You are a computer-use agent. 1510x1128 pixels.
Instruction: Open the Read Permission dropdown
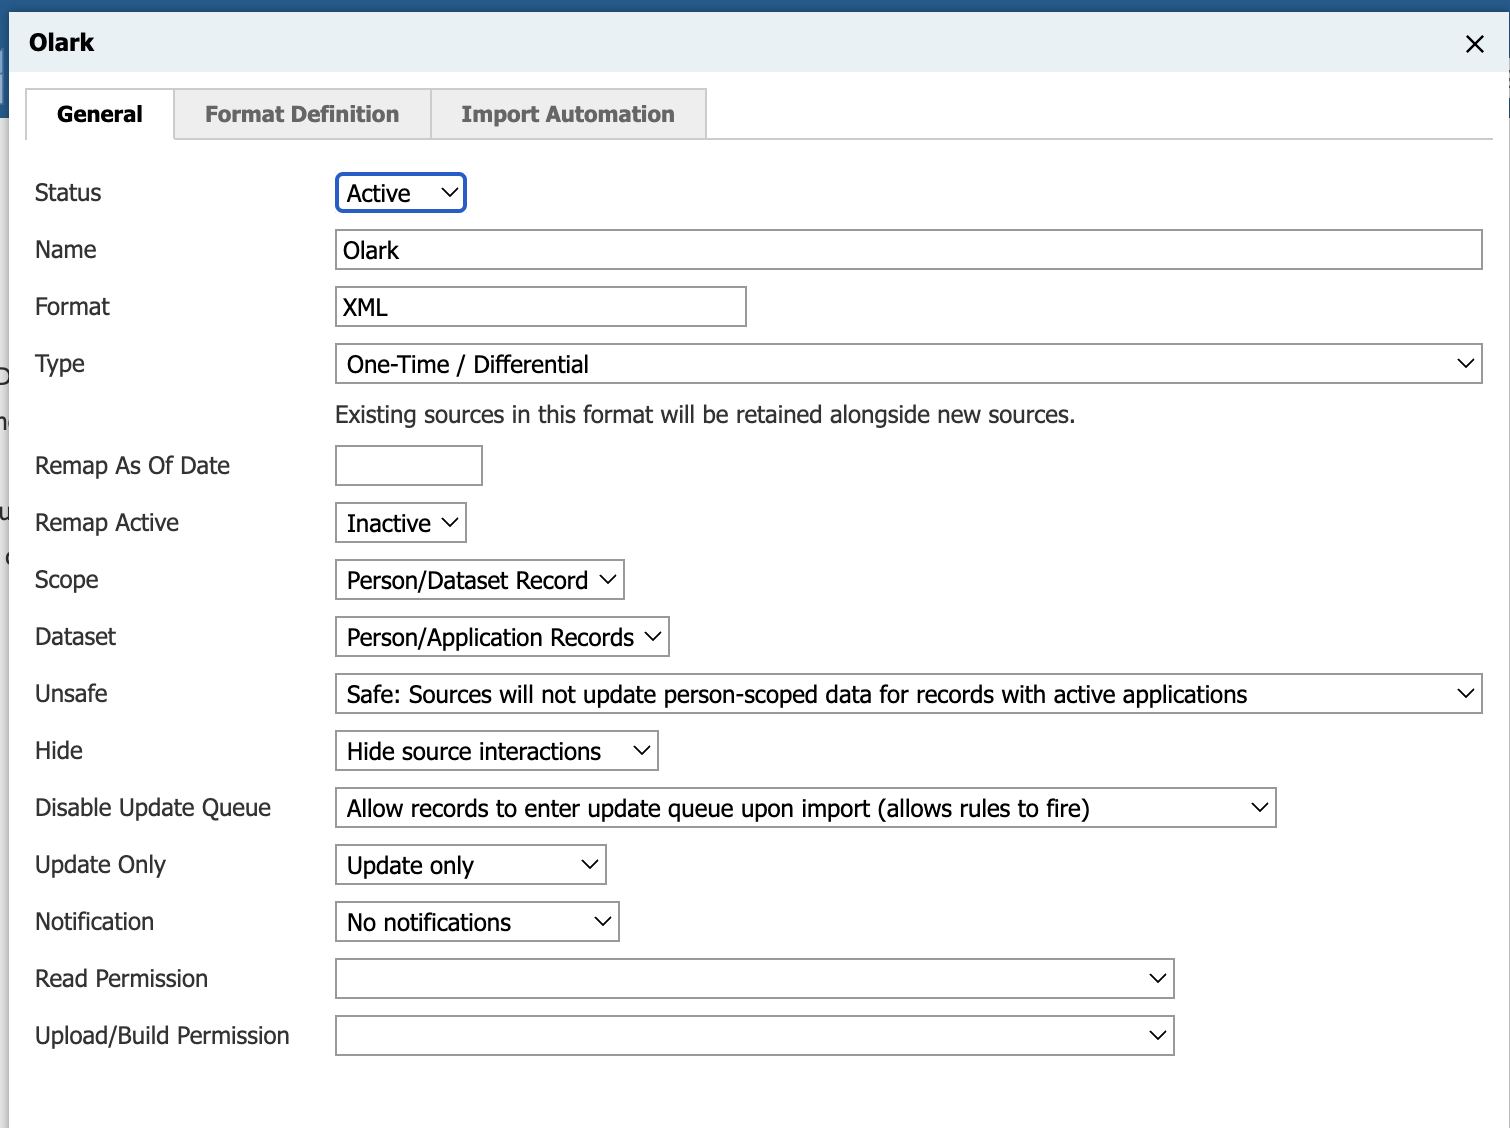754,978
